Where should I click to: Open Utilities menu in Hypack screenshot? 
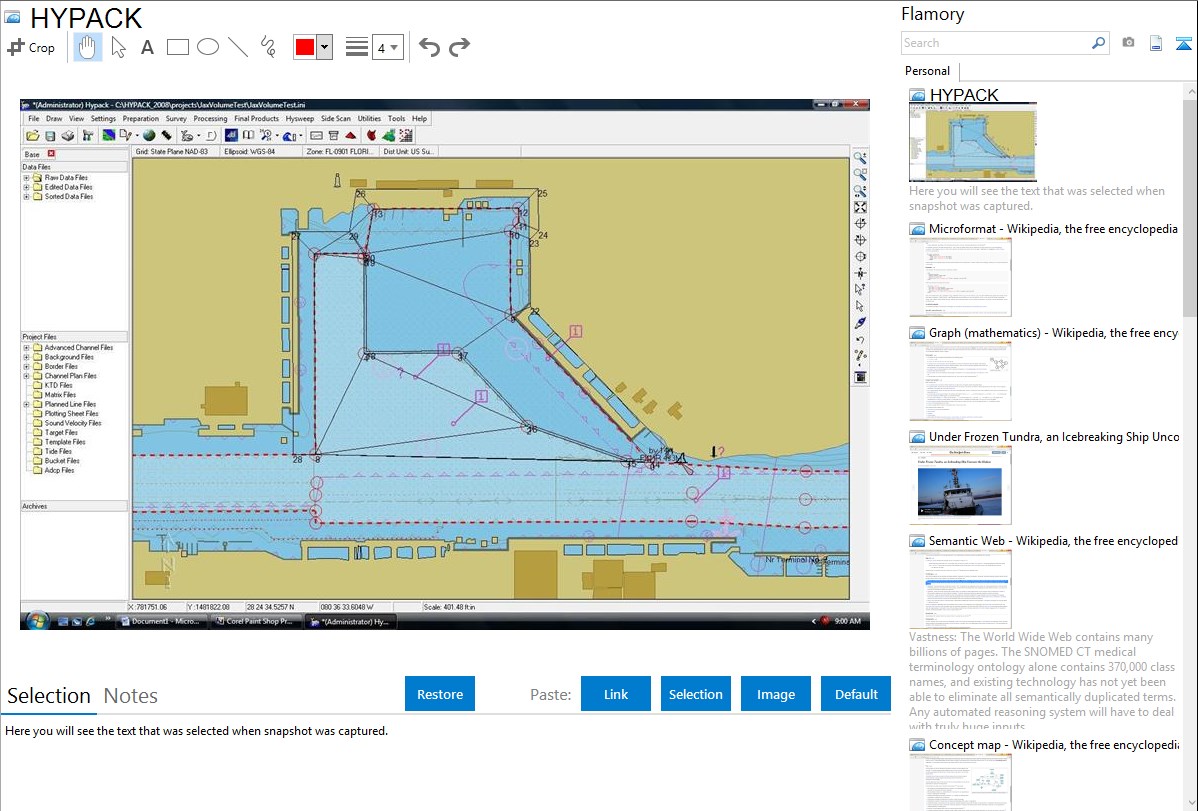coord(369,118)
